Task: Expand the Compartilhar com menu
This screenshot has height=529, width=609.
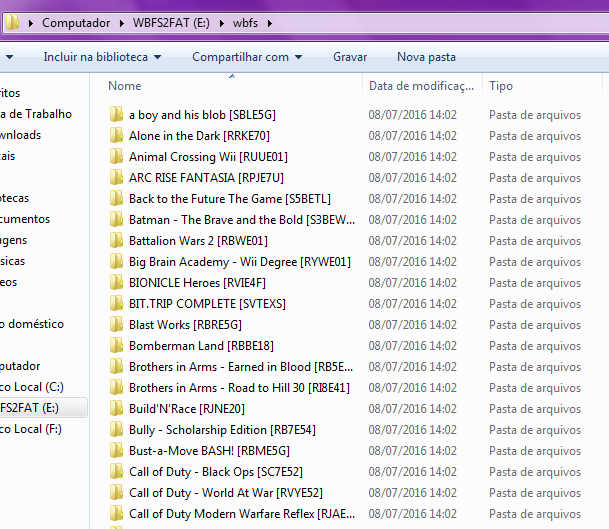Action: point(248,58)
